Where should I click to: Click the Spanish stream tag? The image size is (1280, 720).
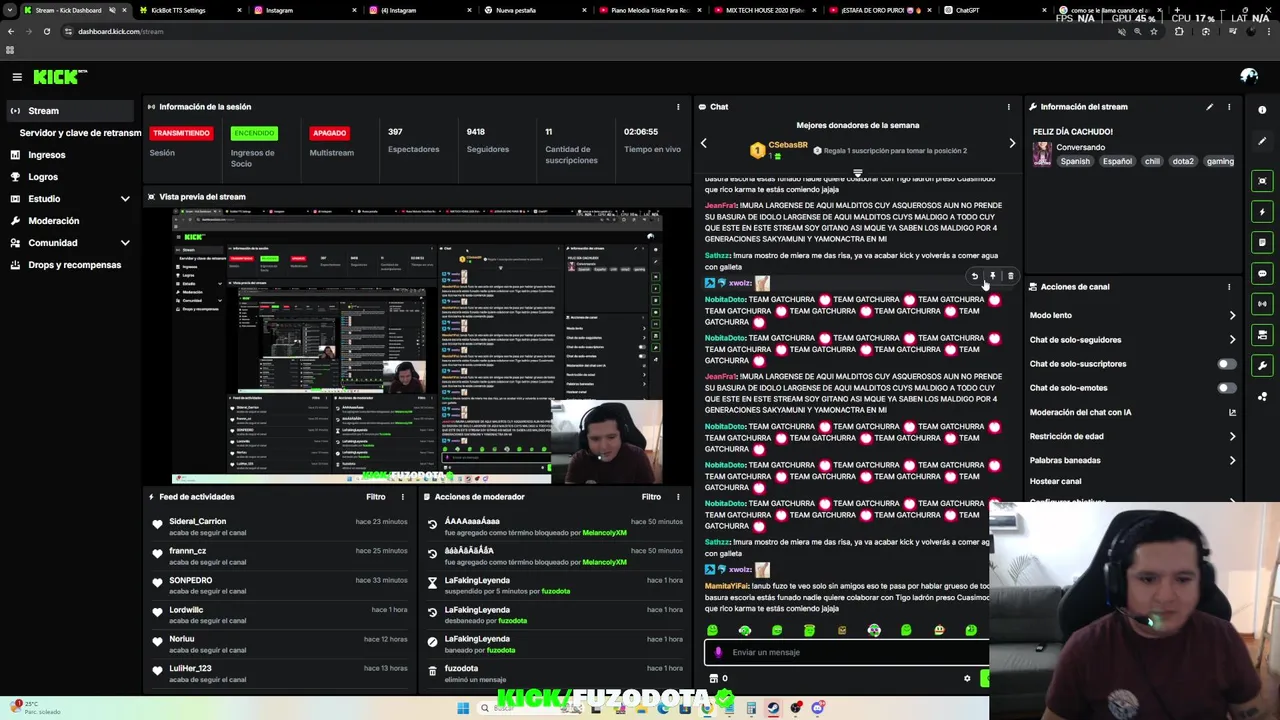(x=1075, y=161)
